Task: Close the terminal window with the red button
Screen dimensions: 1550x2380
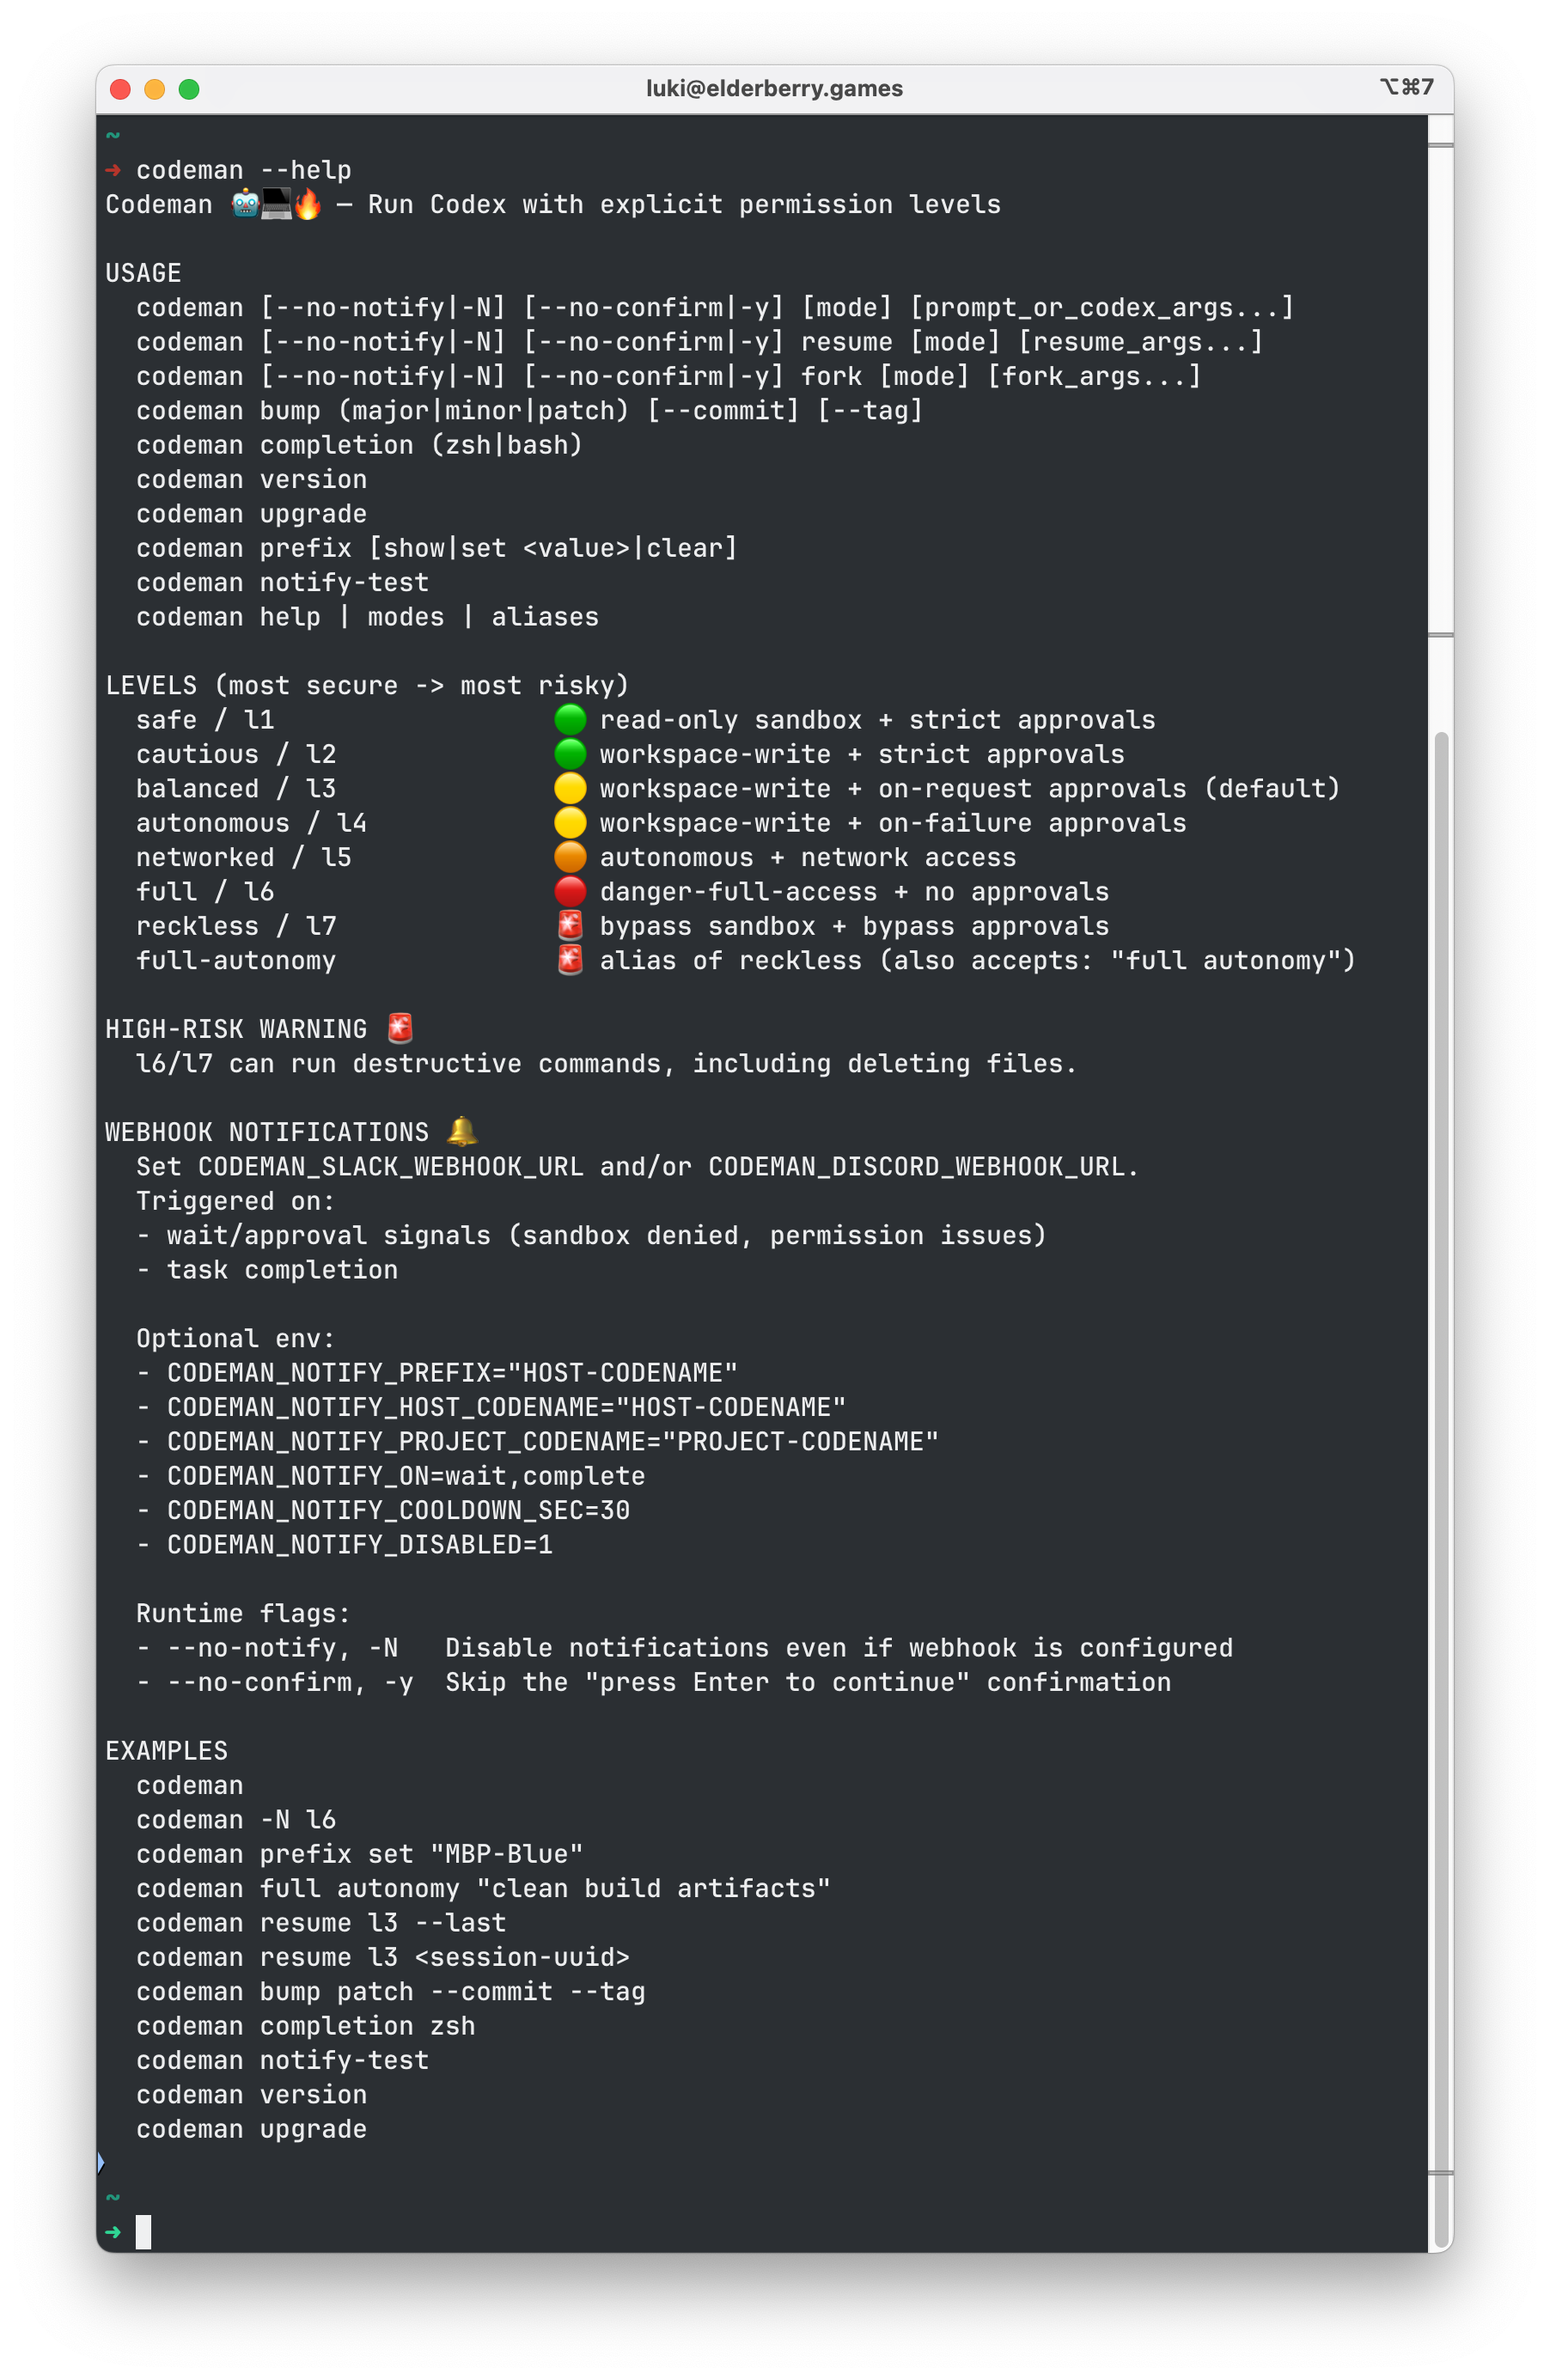Action: [x=121, y=89]
